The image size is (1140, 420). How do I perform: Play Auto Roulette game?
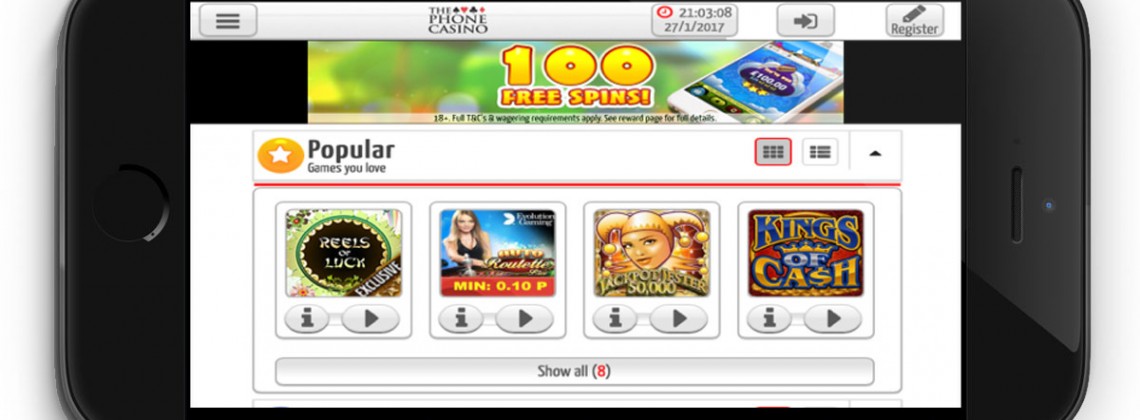(524, 318)
